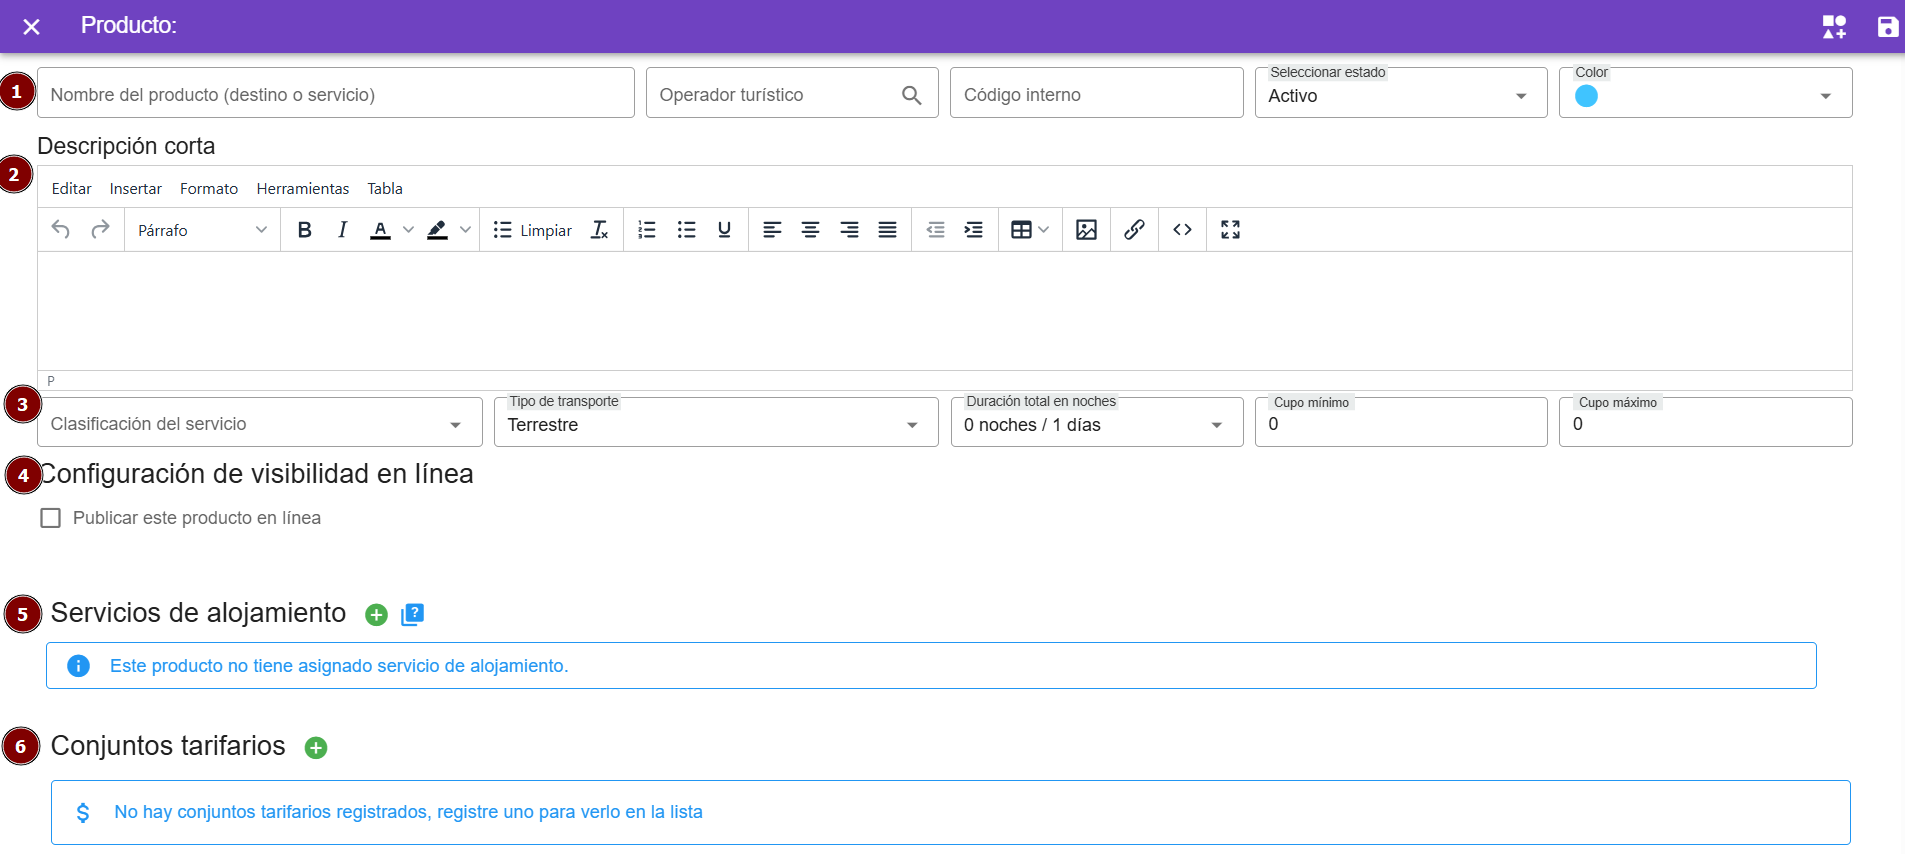1905x854 pixels.
Task: Click the insert link icon
Action: click(1134, 230)
